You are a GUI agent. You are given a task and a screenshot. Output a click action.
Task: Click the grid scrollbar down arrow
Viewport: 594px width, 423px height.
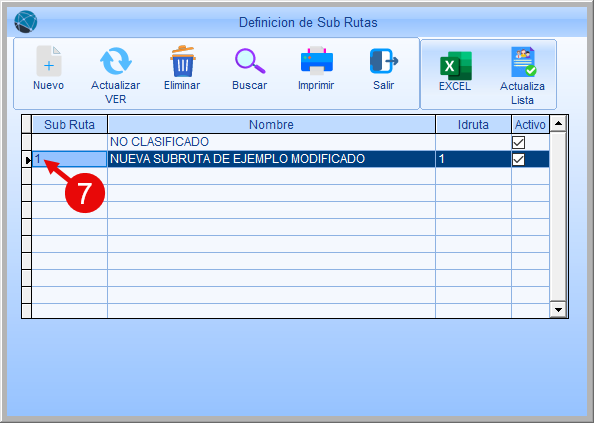558,309
